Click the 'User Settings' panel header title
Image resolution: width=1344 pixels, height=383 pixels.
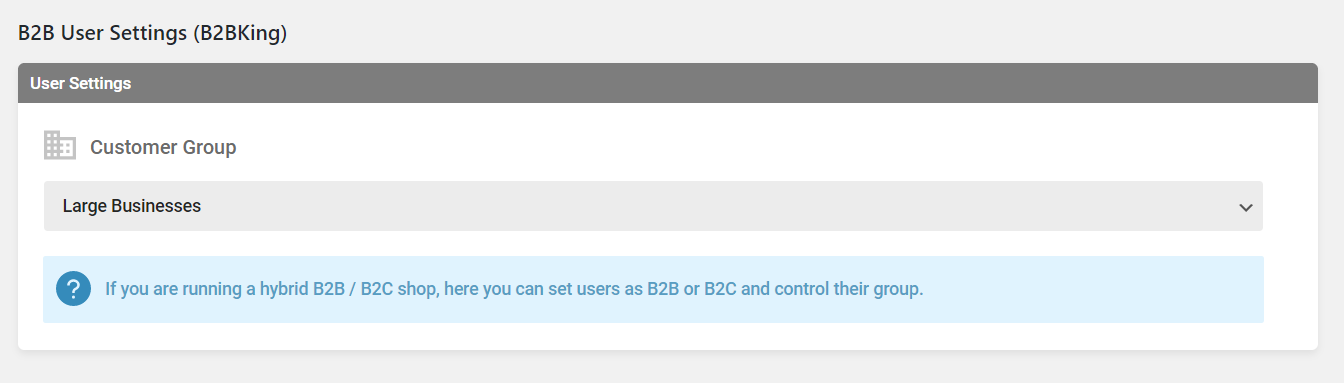pyautogui.click(x=81, y=83)
